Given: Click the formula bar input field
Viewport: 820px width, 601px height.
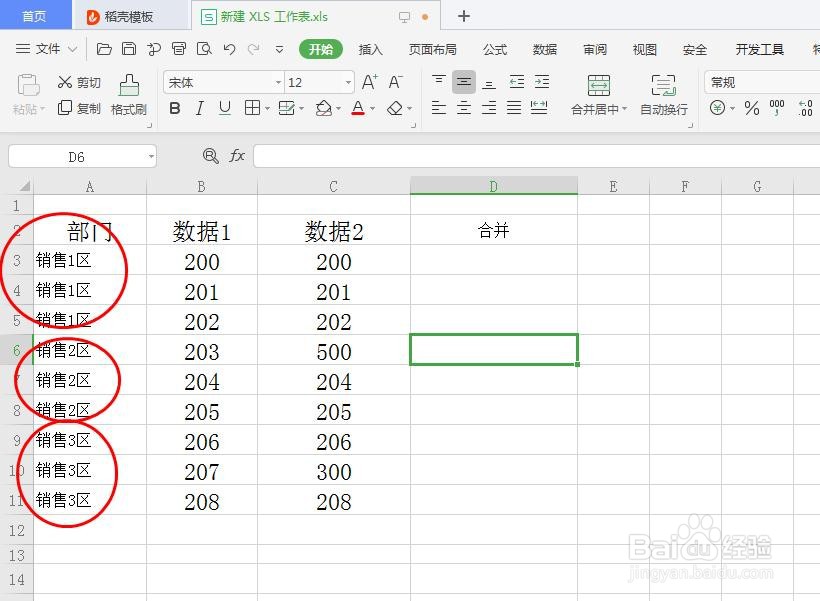Looking at the screenshot, I should [x=450, y=156].
